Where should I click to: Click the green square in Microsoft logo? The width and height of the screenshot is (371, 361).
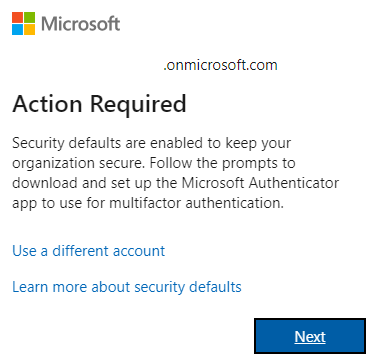(x=29, y=18)
